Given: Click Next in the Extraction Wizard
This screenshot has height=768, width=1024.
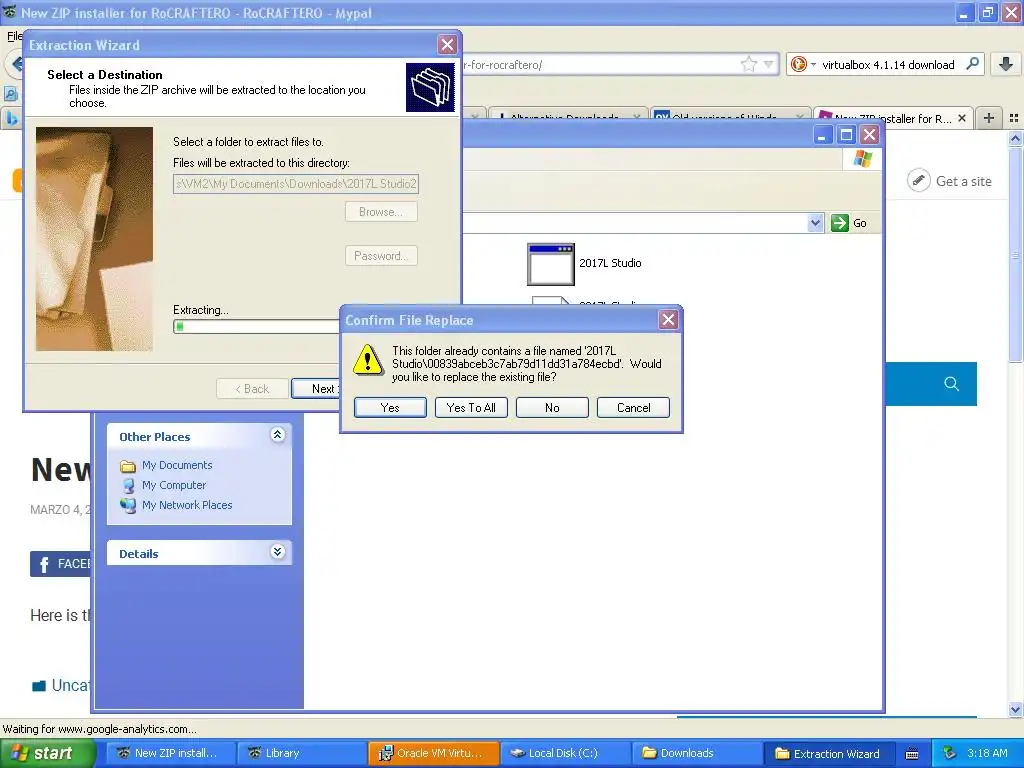Looking at the screenshot, I should pos(316,389).
